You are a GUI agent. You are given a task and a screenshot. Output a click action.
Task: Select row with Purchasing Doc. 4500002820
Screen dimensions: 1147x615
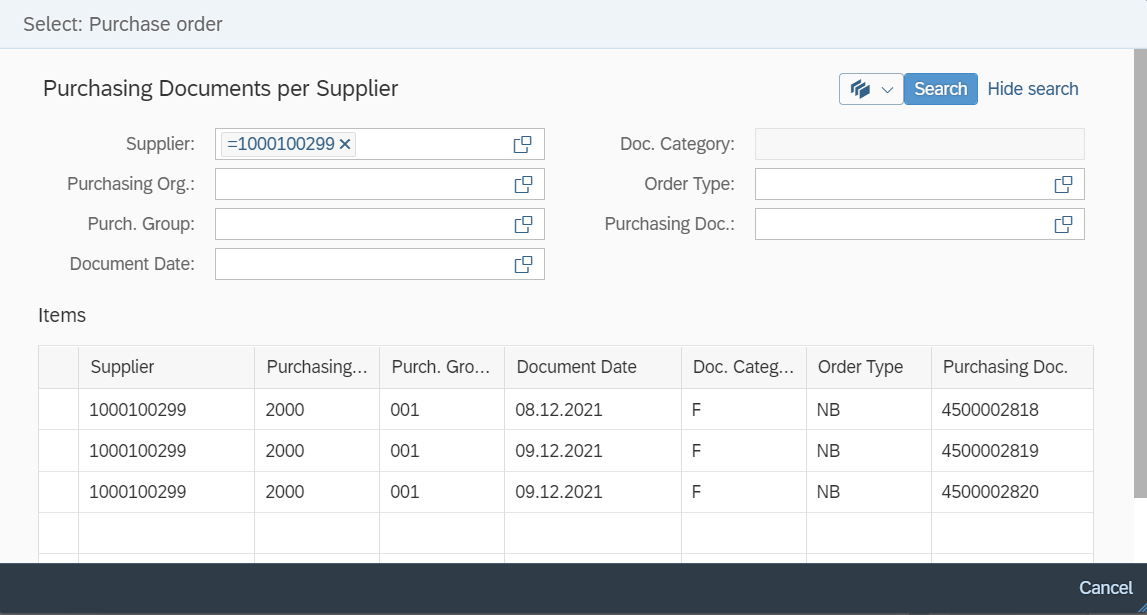click(x=58, y=492)
